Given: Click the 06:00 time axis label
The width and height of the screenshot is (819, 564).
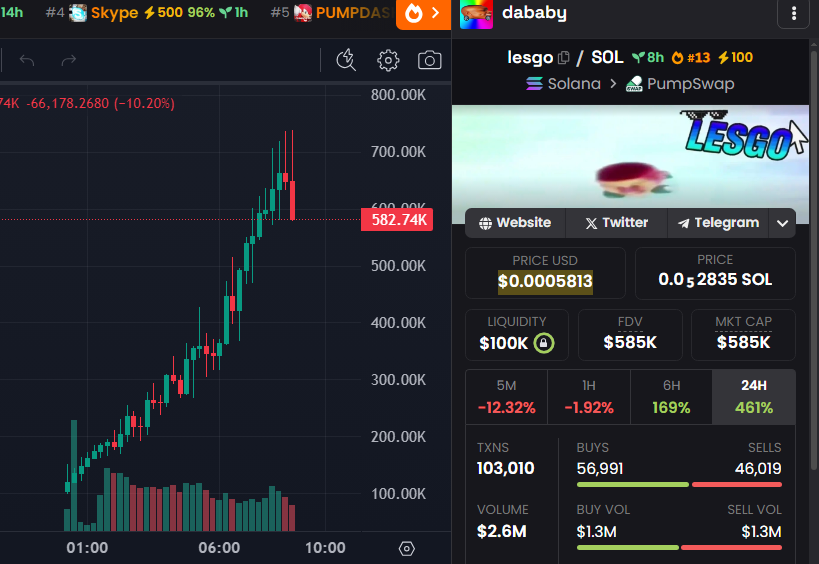Looking at the screenshot, I should 219,548.
